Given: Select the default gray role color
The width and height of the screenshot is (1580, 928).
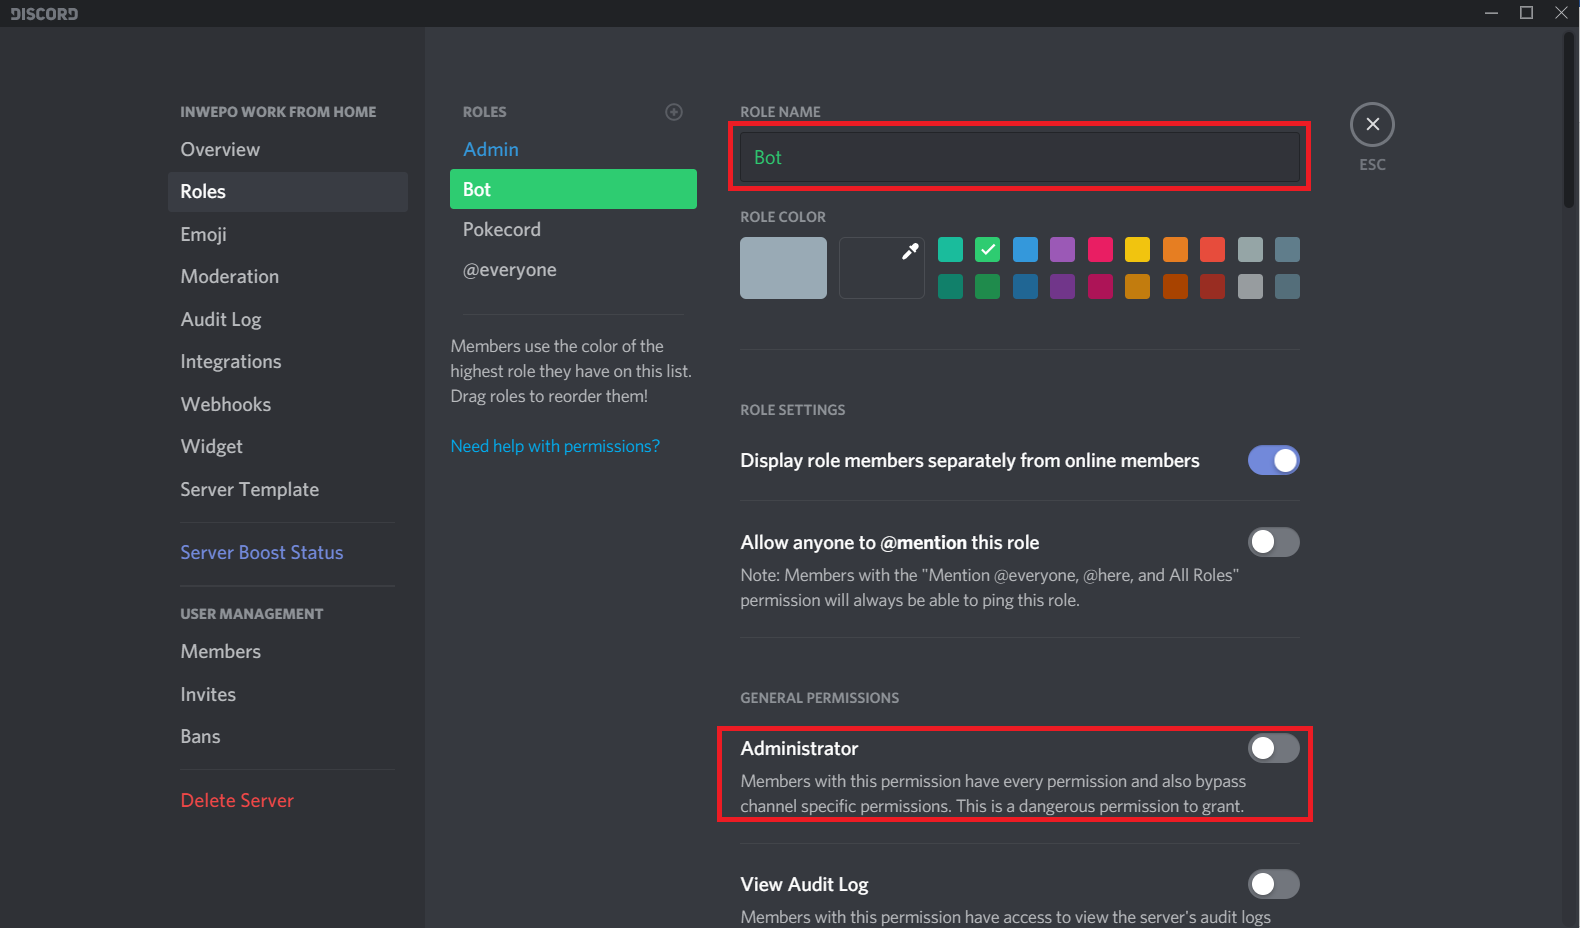Looking at the screenshot, I should click(x=783, y=267).
